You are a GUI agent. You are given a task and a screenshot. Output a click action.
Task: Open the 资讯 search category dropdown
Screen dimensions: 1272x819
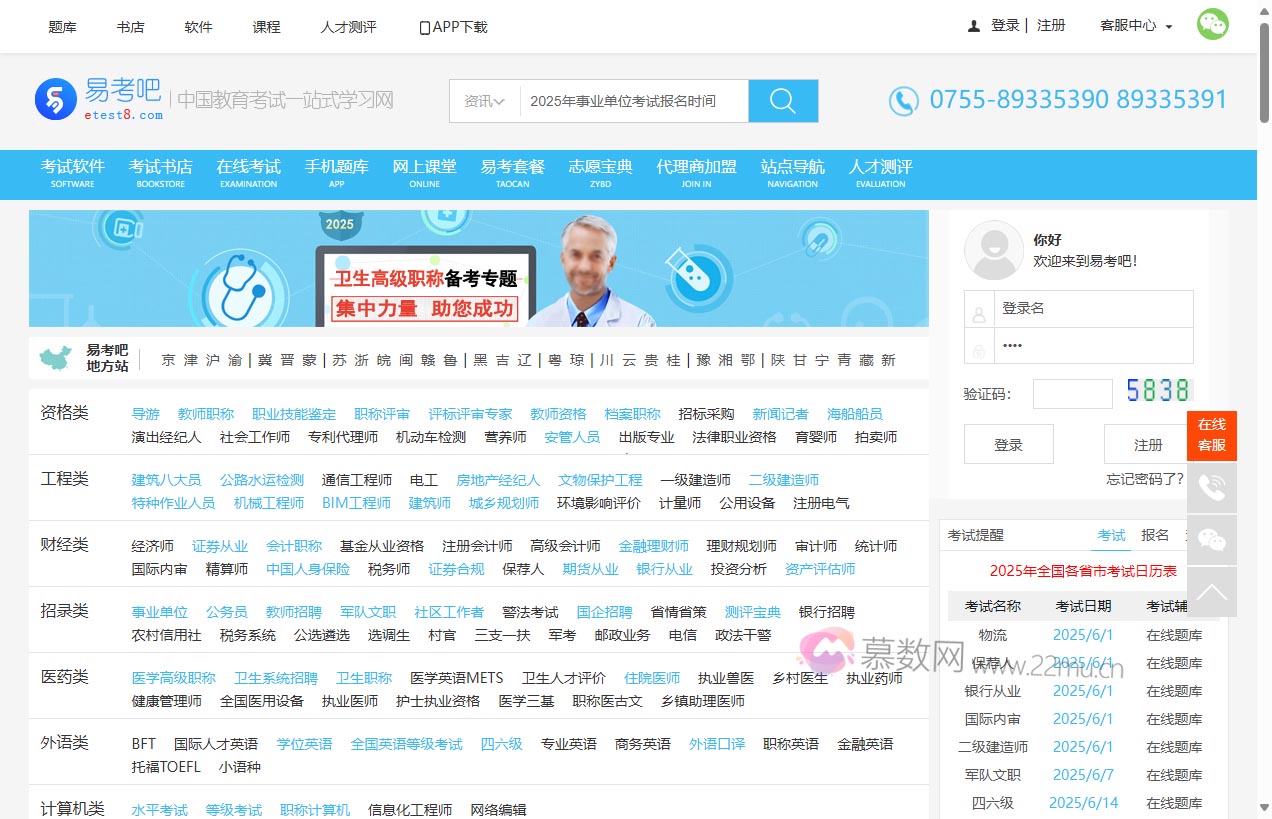click(x=483, y=100)
